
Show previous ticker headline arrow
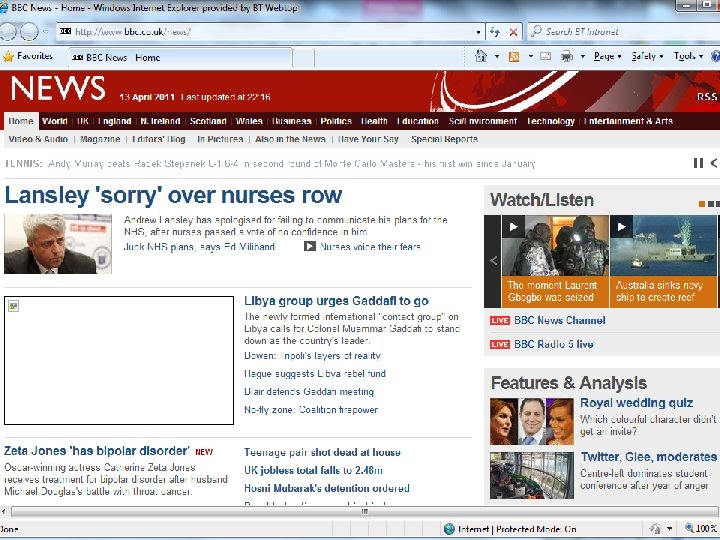coord(714,163)
